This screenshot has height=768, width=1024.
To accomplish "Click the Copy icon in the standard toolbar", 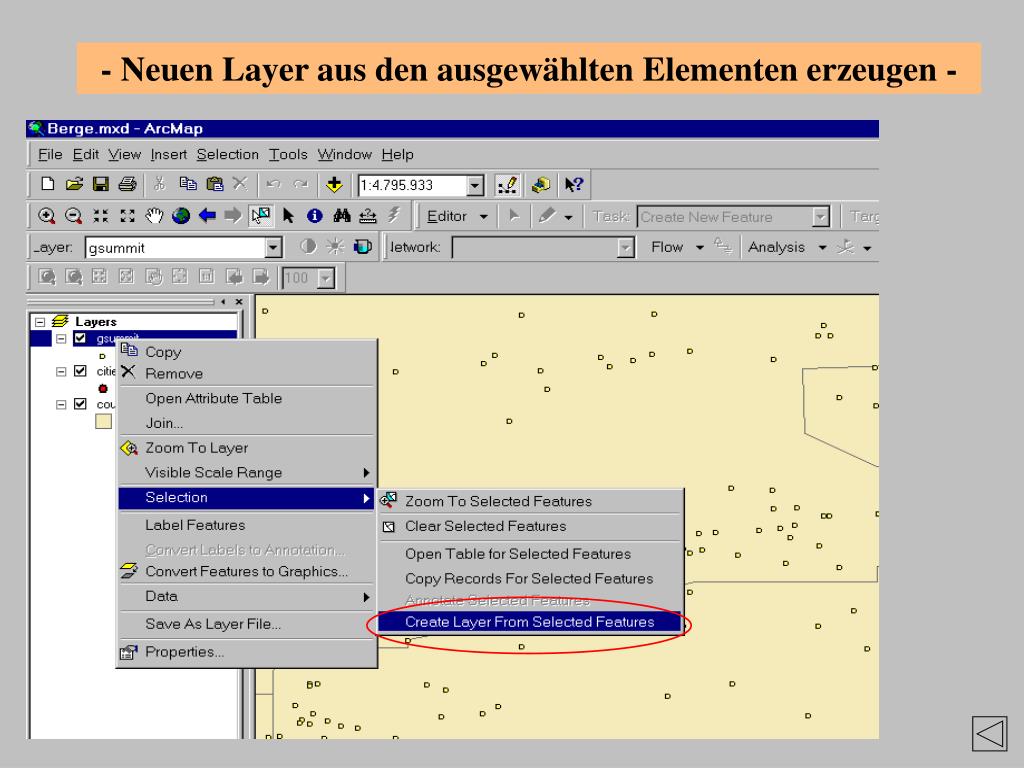I will [x=188, y=184].
